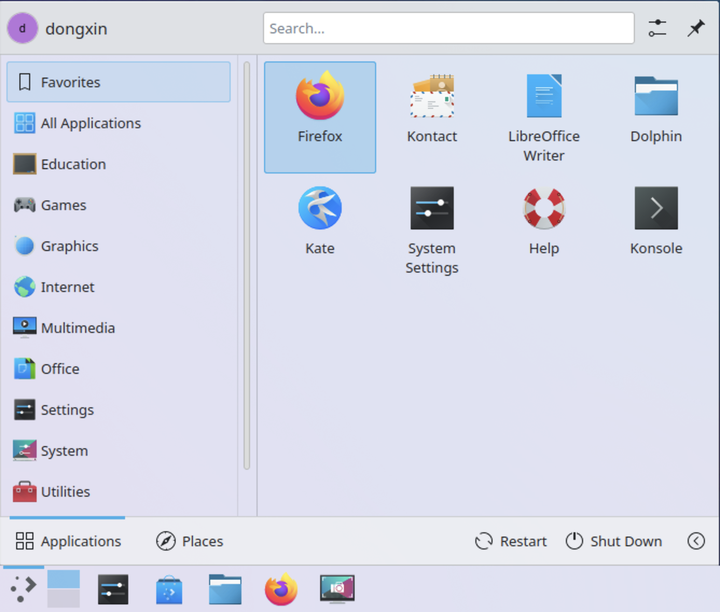The width and height of the screenshot is (720, 612).
Task: Switch to the Places tab
Action: pyautogui.click(x=189, y=541)
